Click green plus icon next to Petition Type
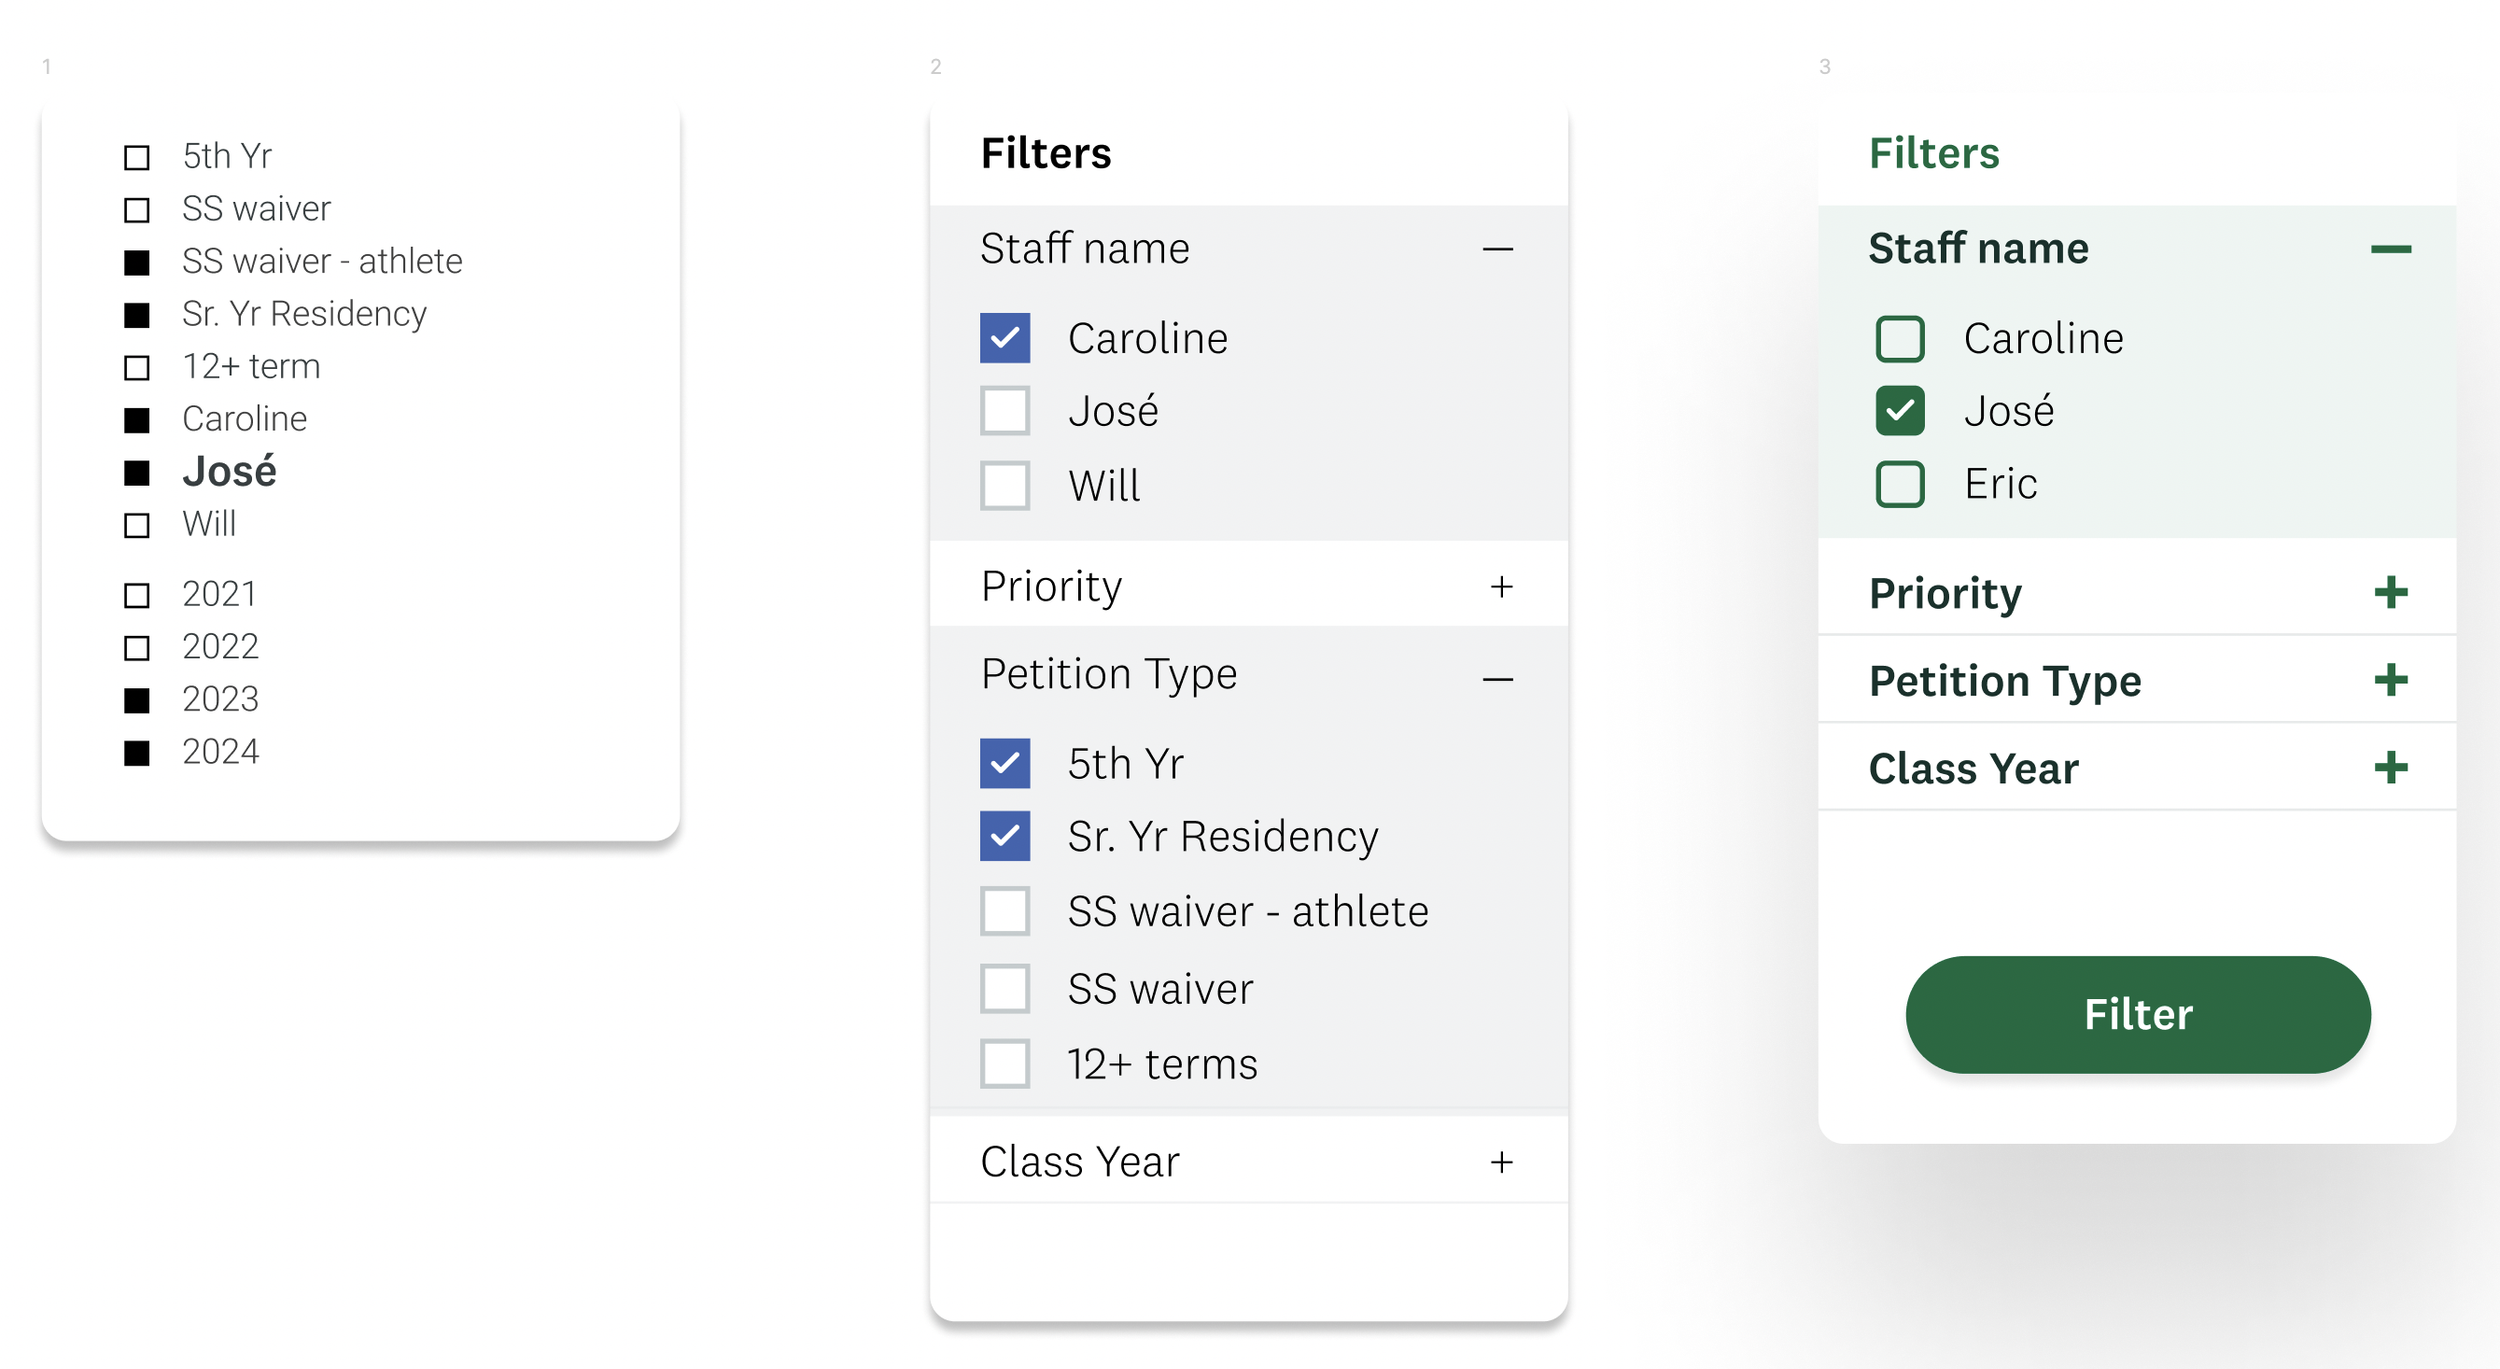The width and height of the screenshot is (2500, 1369). [x=2390, y=681]
